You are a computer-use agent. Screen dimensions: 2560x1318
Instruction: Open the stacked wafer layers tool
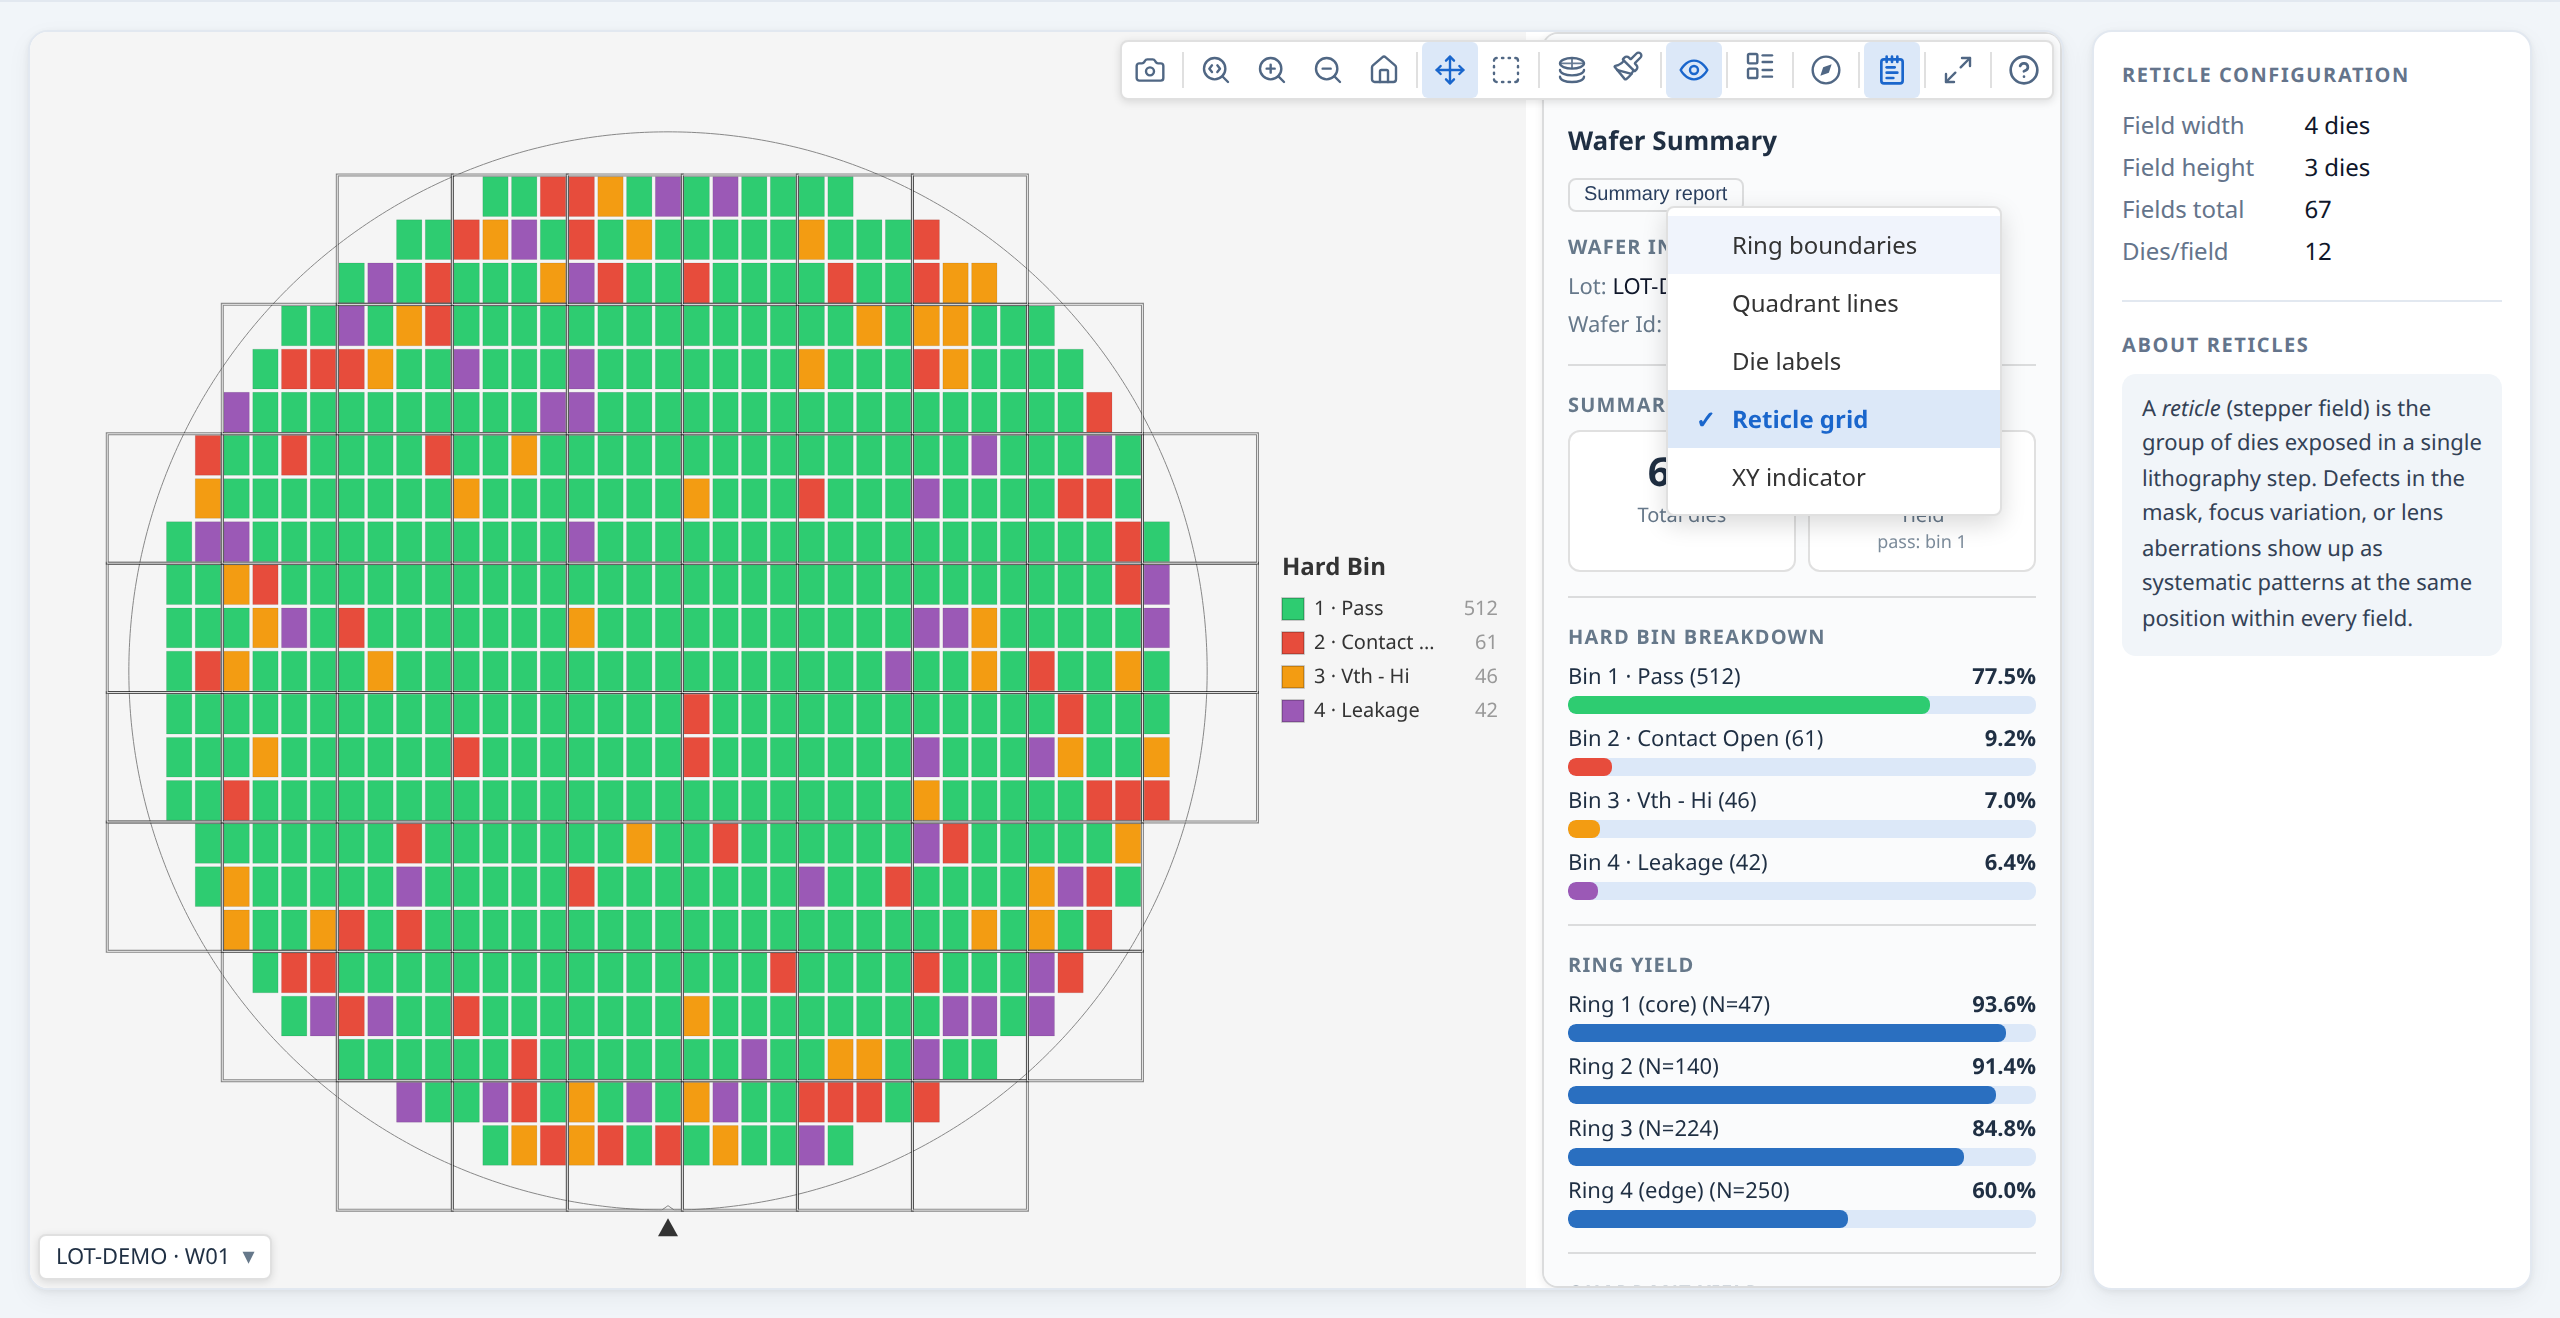point(1572,70)
